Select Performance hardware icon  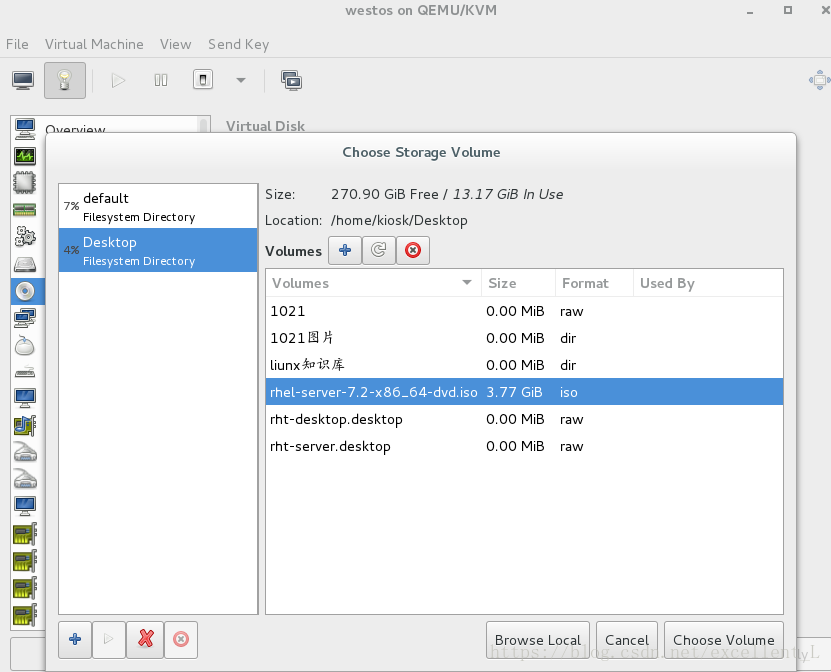pyautogui.click(x=25, y=156)
